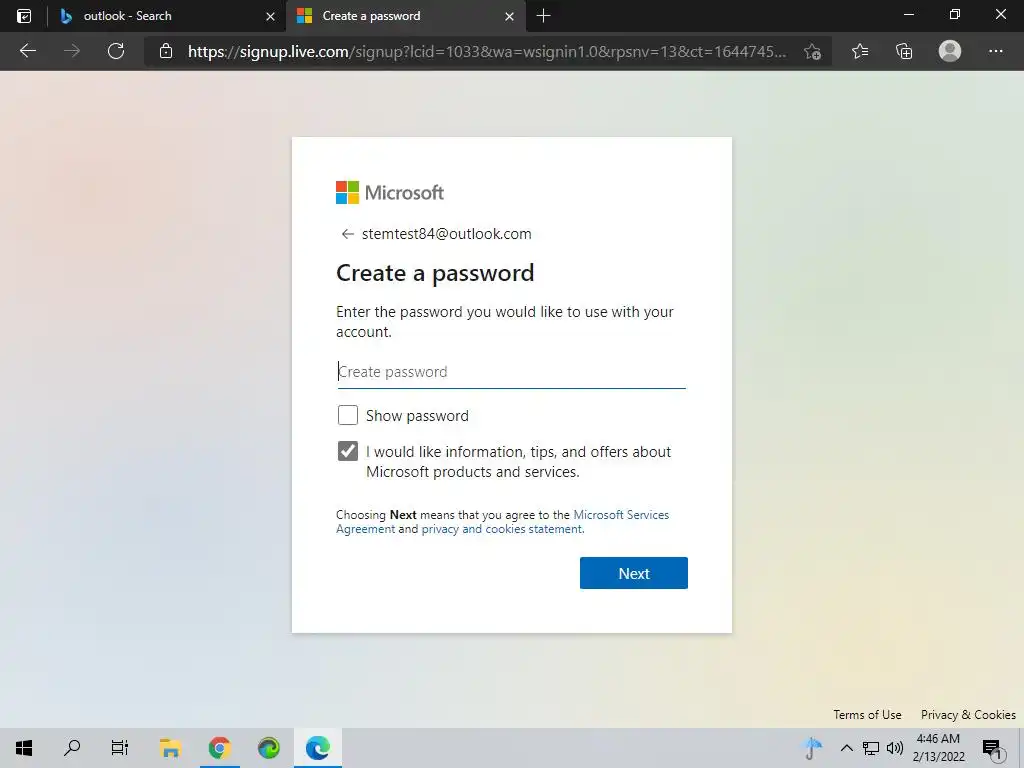
Task: Close the outlook - Search tab
Action: tap(270, 16)
